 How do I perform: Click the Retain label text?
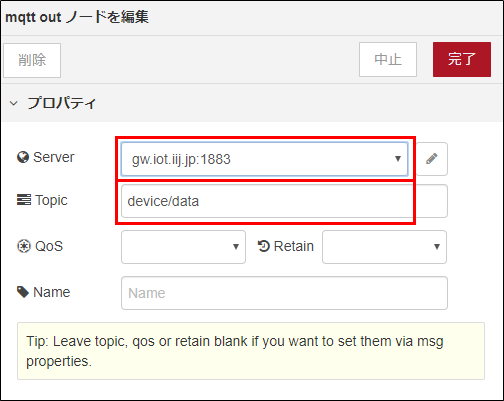click(294, 246)
